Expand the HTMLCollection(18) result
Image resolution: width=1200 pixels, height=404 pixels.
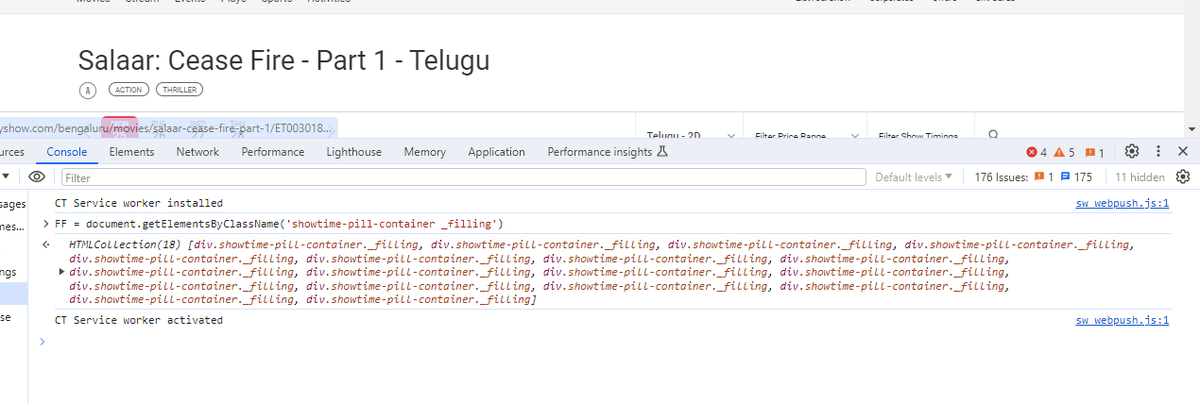point(62,271)
